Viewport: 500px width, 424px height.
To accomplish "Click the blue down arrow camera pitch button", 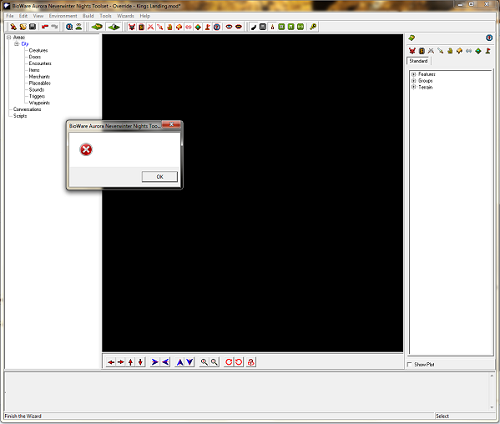I will (x=190, y=362).
